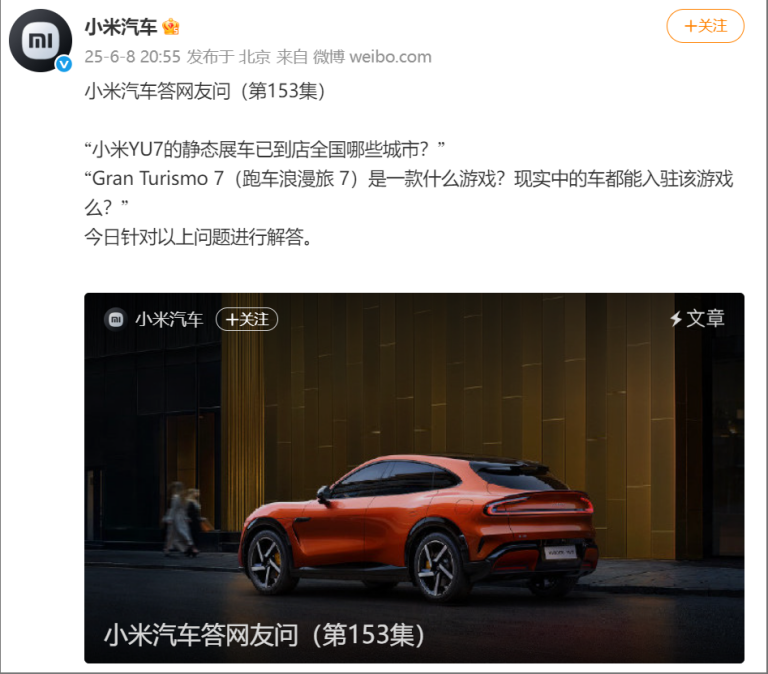Click the crown membership icon beside 小米汽车
Viewport: 768px width, 674px height.
pyautogui.click(x=170, y=26)
